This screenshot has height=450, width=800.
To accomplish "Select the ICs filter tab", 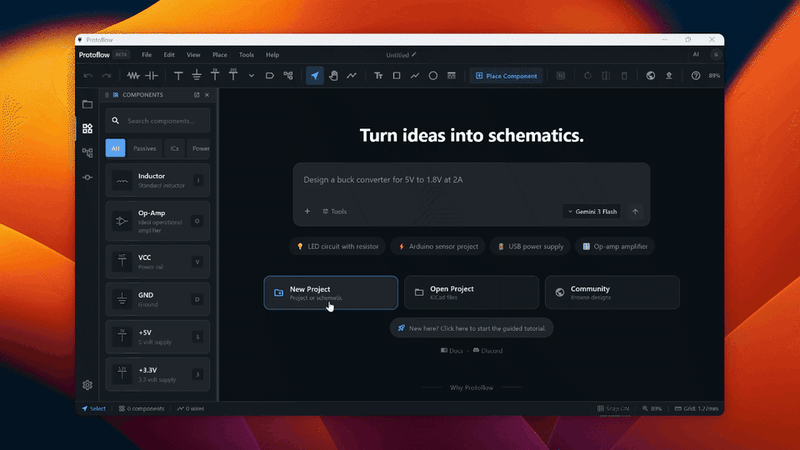I will 174,148.
